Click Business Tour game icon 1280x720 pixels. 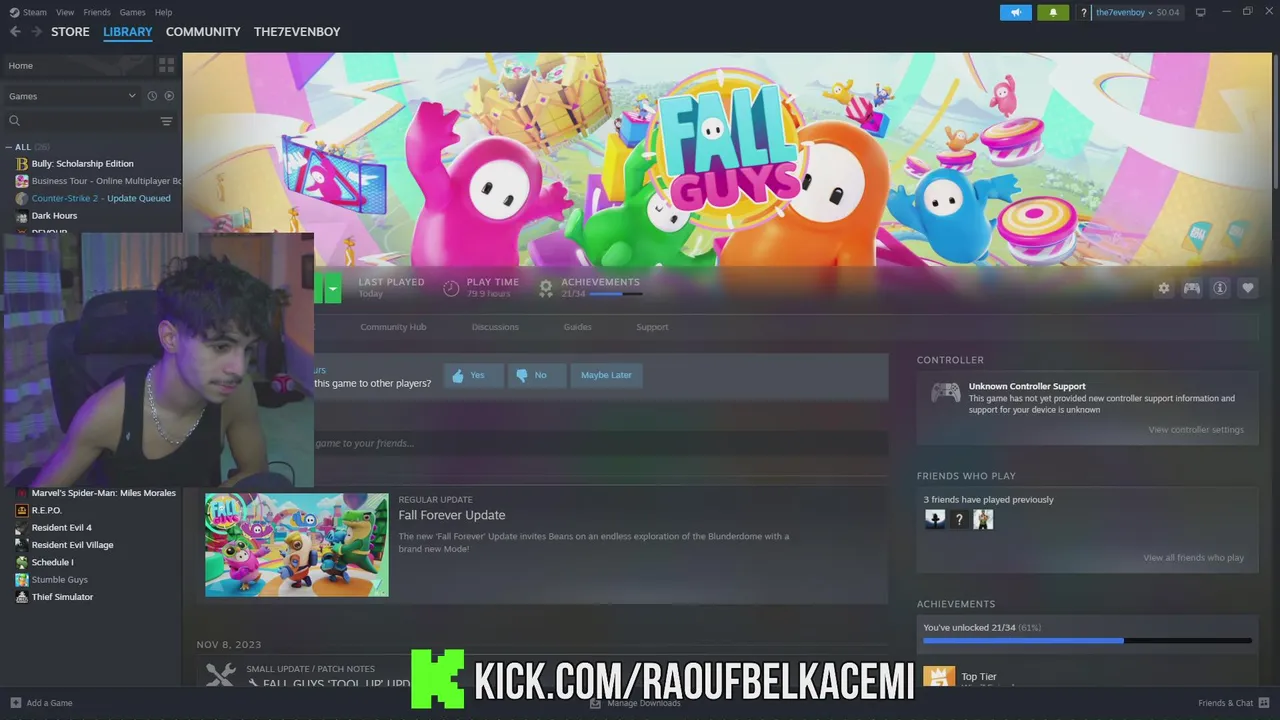(22, 181)
